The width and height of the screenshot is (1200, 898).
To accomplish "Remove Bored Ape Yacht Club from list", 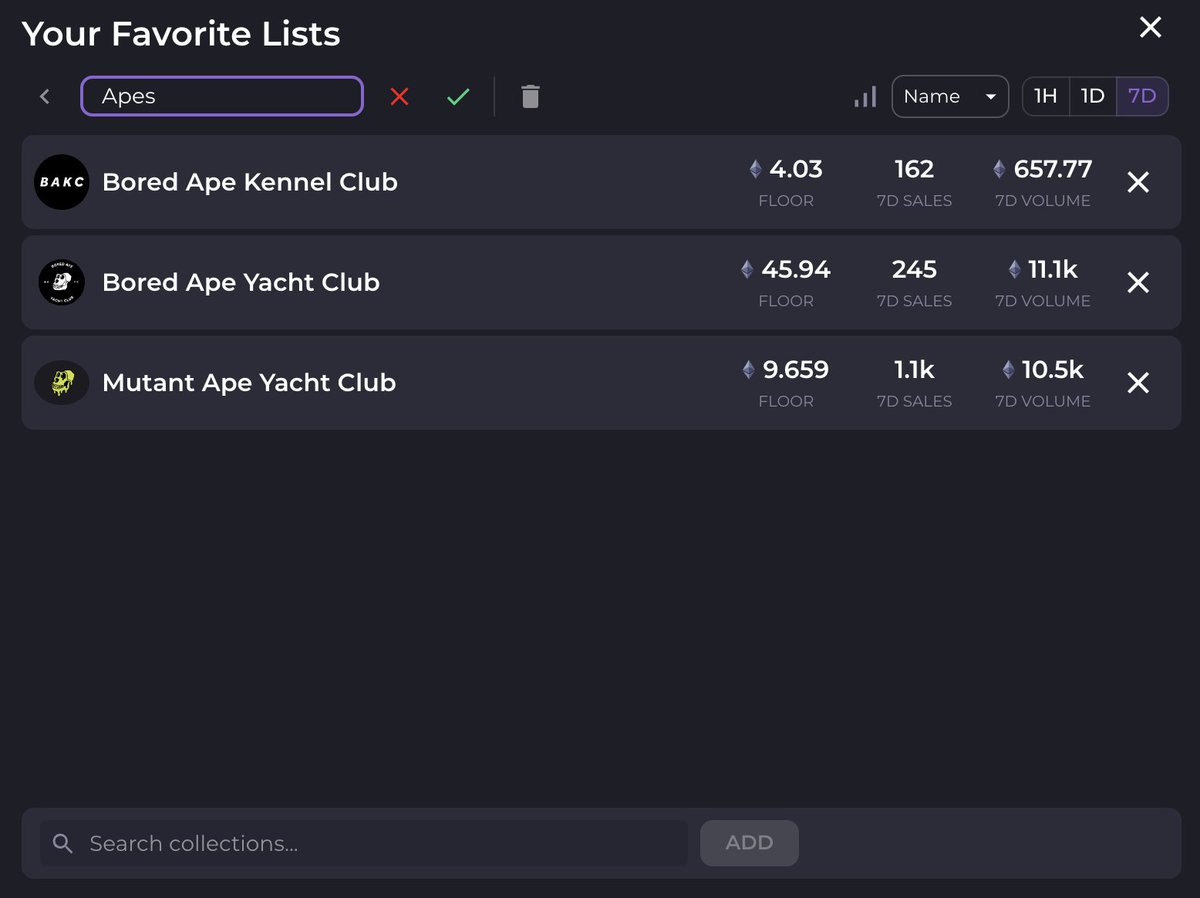I will point(1138,282).
